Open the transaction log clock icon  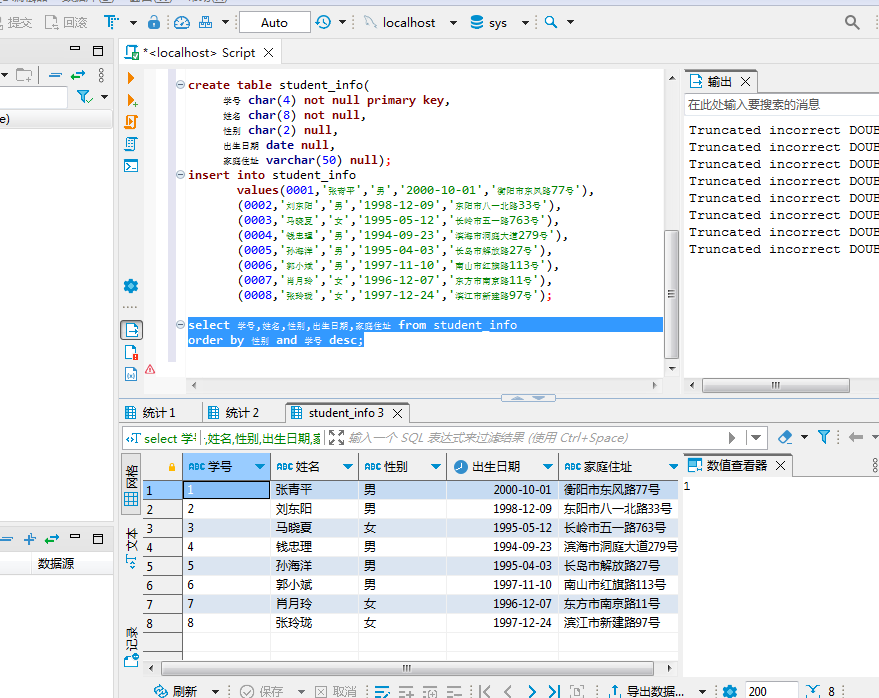click(x=323, y=22)
